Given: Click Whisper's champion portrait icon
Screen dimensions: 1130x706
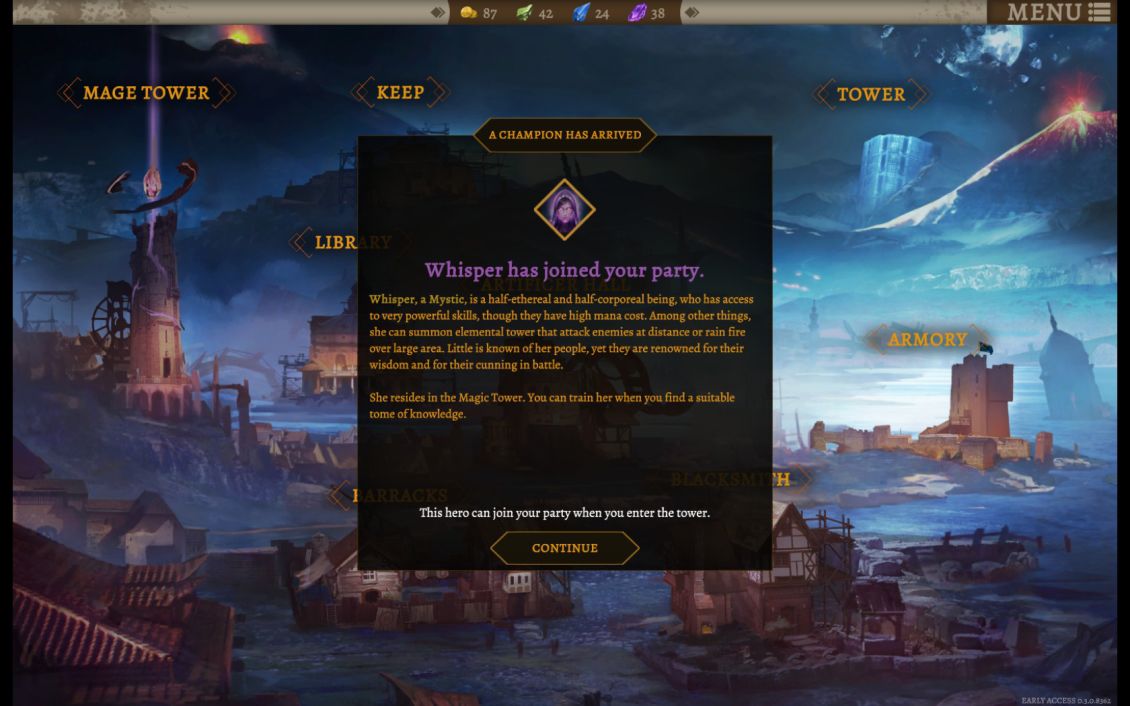Looking at the screenshot, I should [564, 210].
